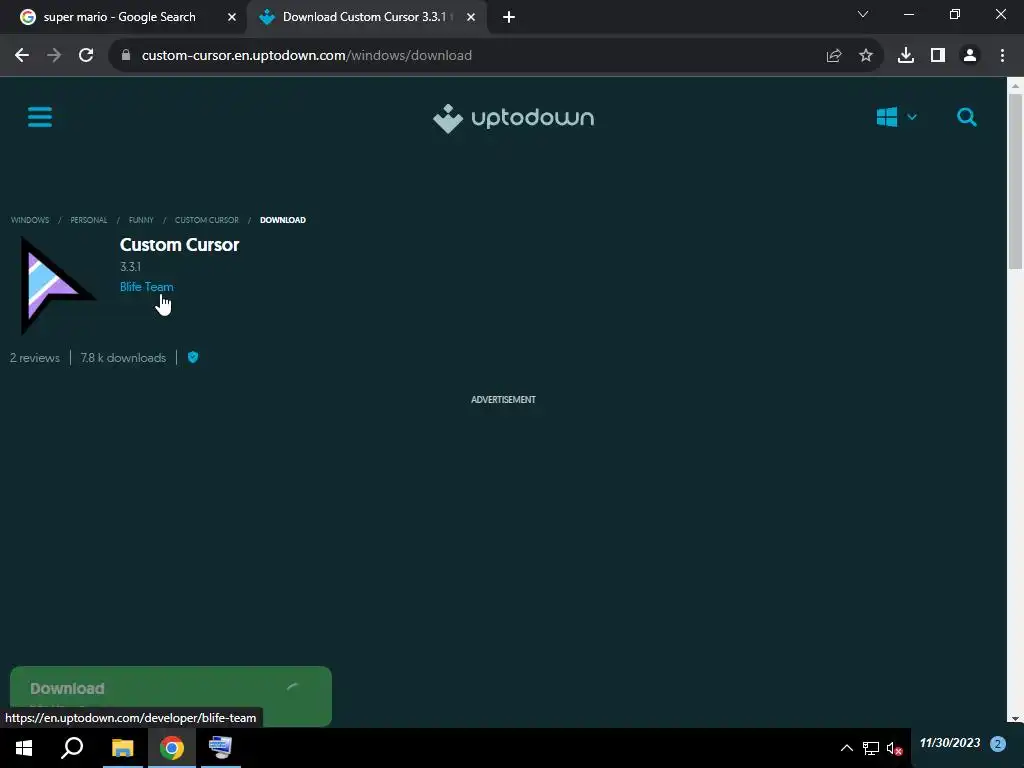Open Chrome three-dot menu
The image size is (1024, 768).
pyautogui.click(x=1002, y=56)
